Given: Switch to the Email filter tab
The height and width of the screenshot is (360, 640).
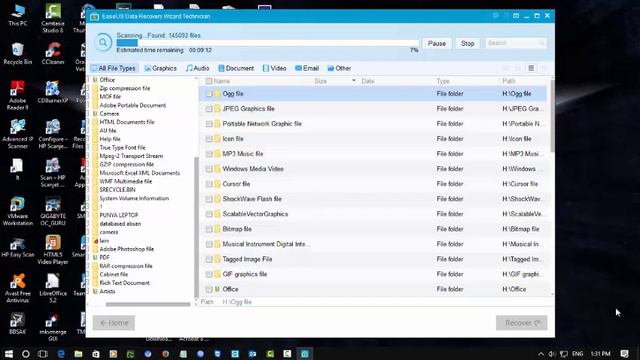Looking at the screenshot, I should (307, 68).
